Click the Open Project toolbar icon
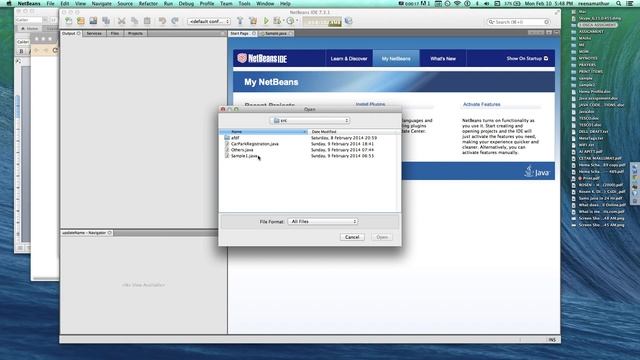The width and height of the screenshot is (640, 360). click(x=93, y=21)
